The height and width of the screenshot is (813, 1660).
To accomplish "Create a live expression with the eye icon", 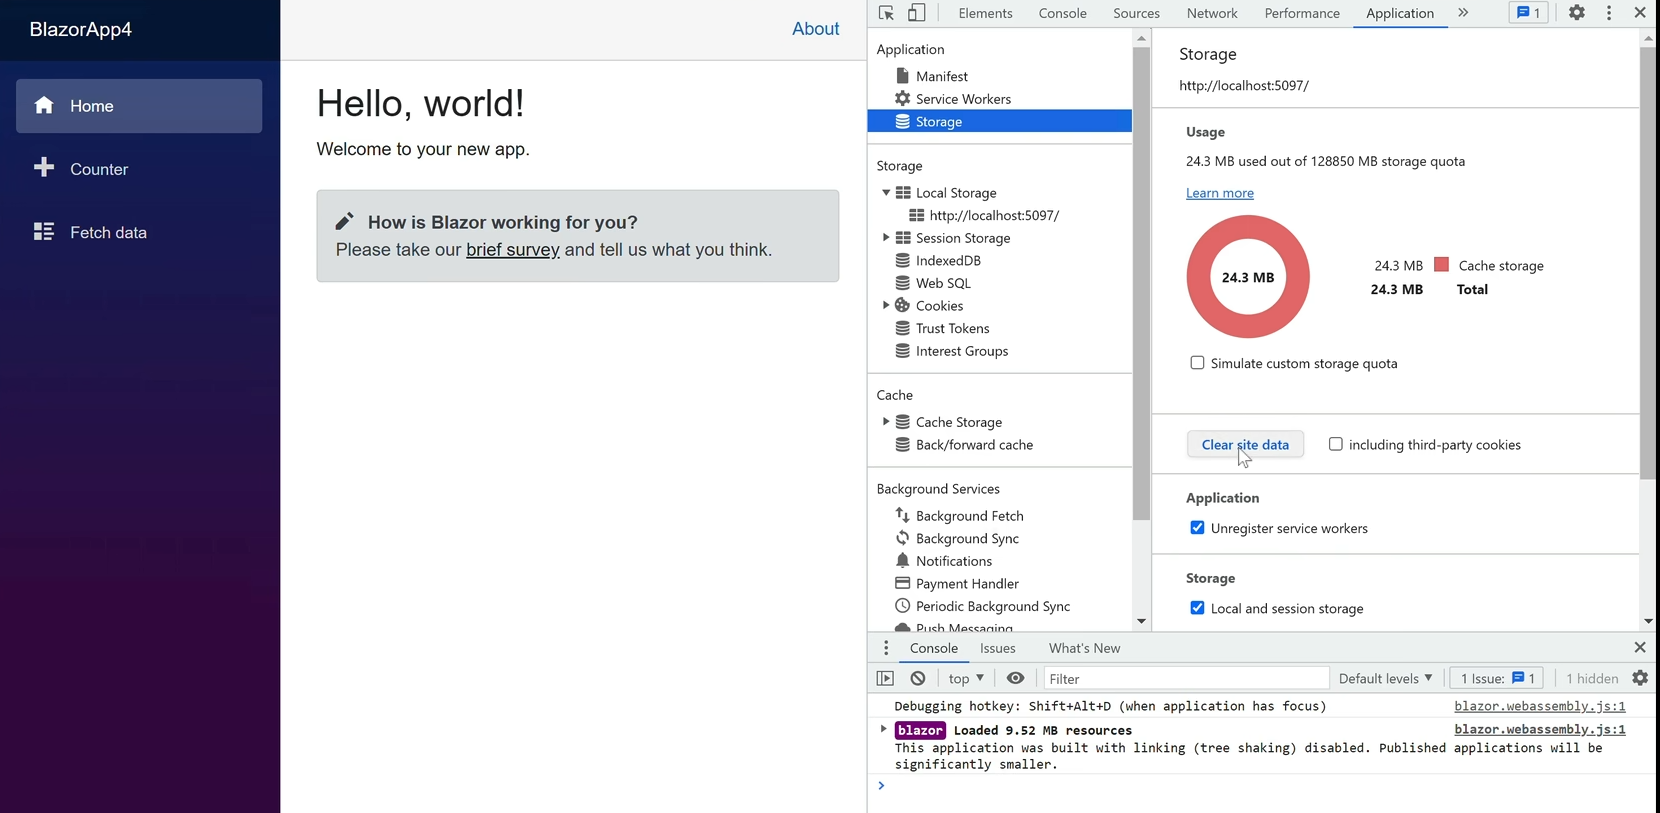I will pos(1015,678).
